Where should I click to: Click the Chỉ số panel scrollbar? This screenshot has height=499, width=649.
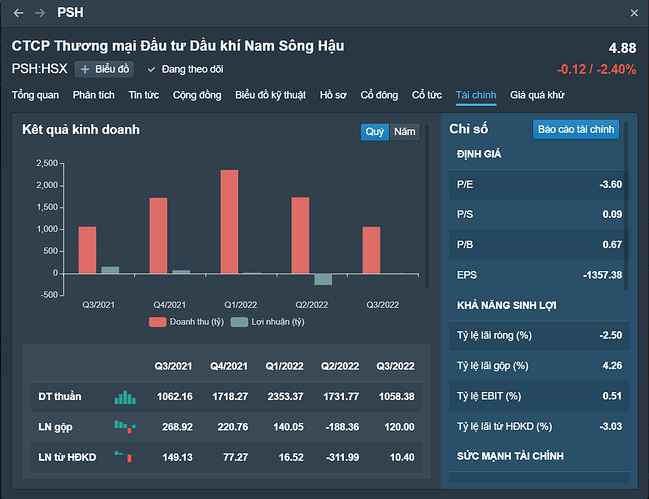(626, 206)
